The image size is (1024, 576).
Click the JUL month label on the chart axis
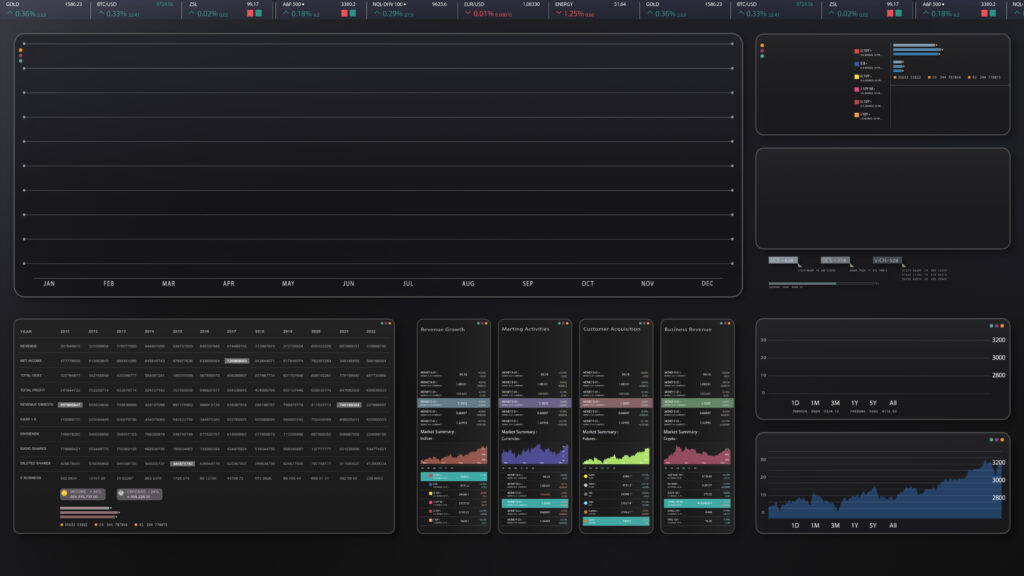coord(407,284)
